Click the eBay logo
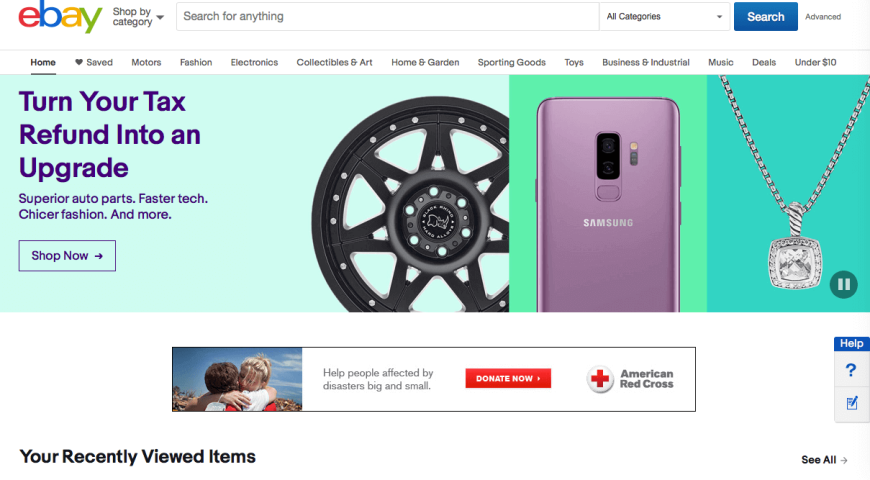 [60, 17]
